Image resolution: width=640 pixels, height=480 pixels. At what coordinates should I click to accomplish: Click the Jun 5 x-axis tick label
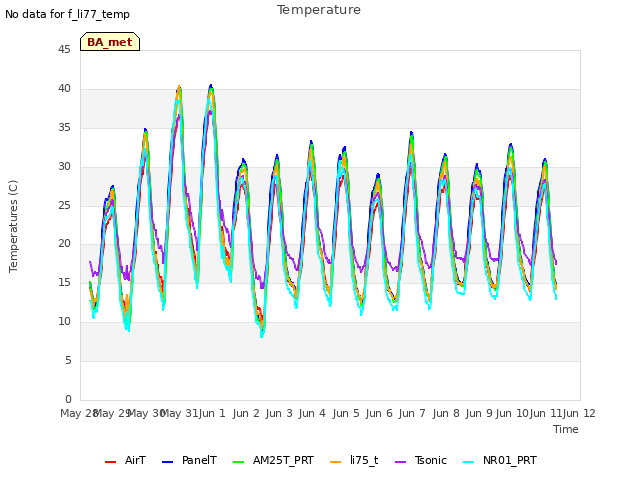click(x=346, y=413)
